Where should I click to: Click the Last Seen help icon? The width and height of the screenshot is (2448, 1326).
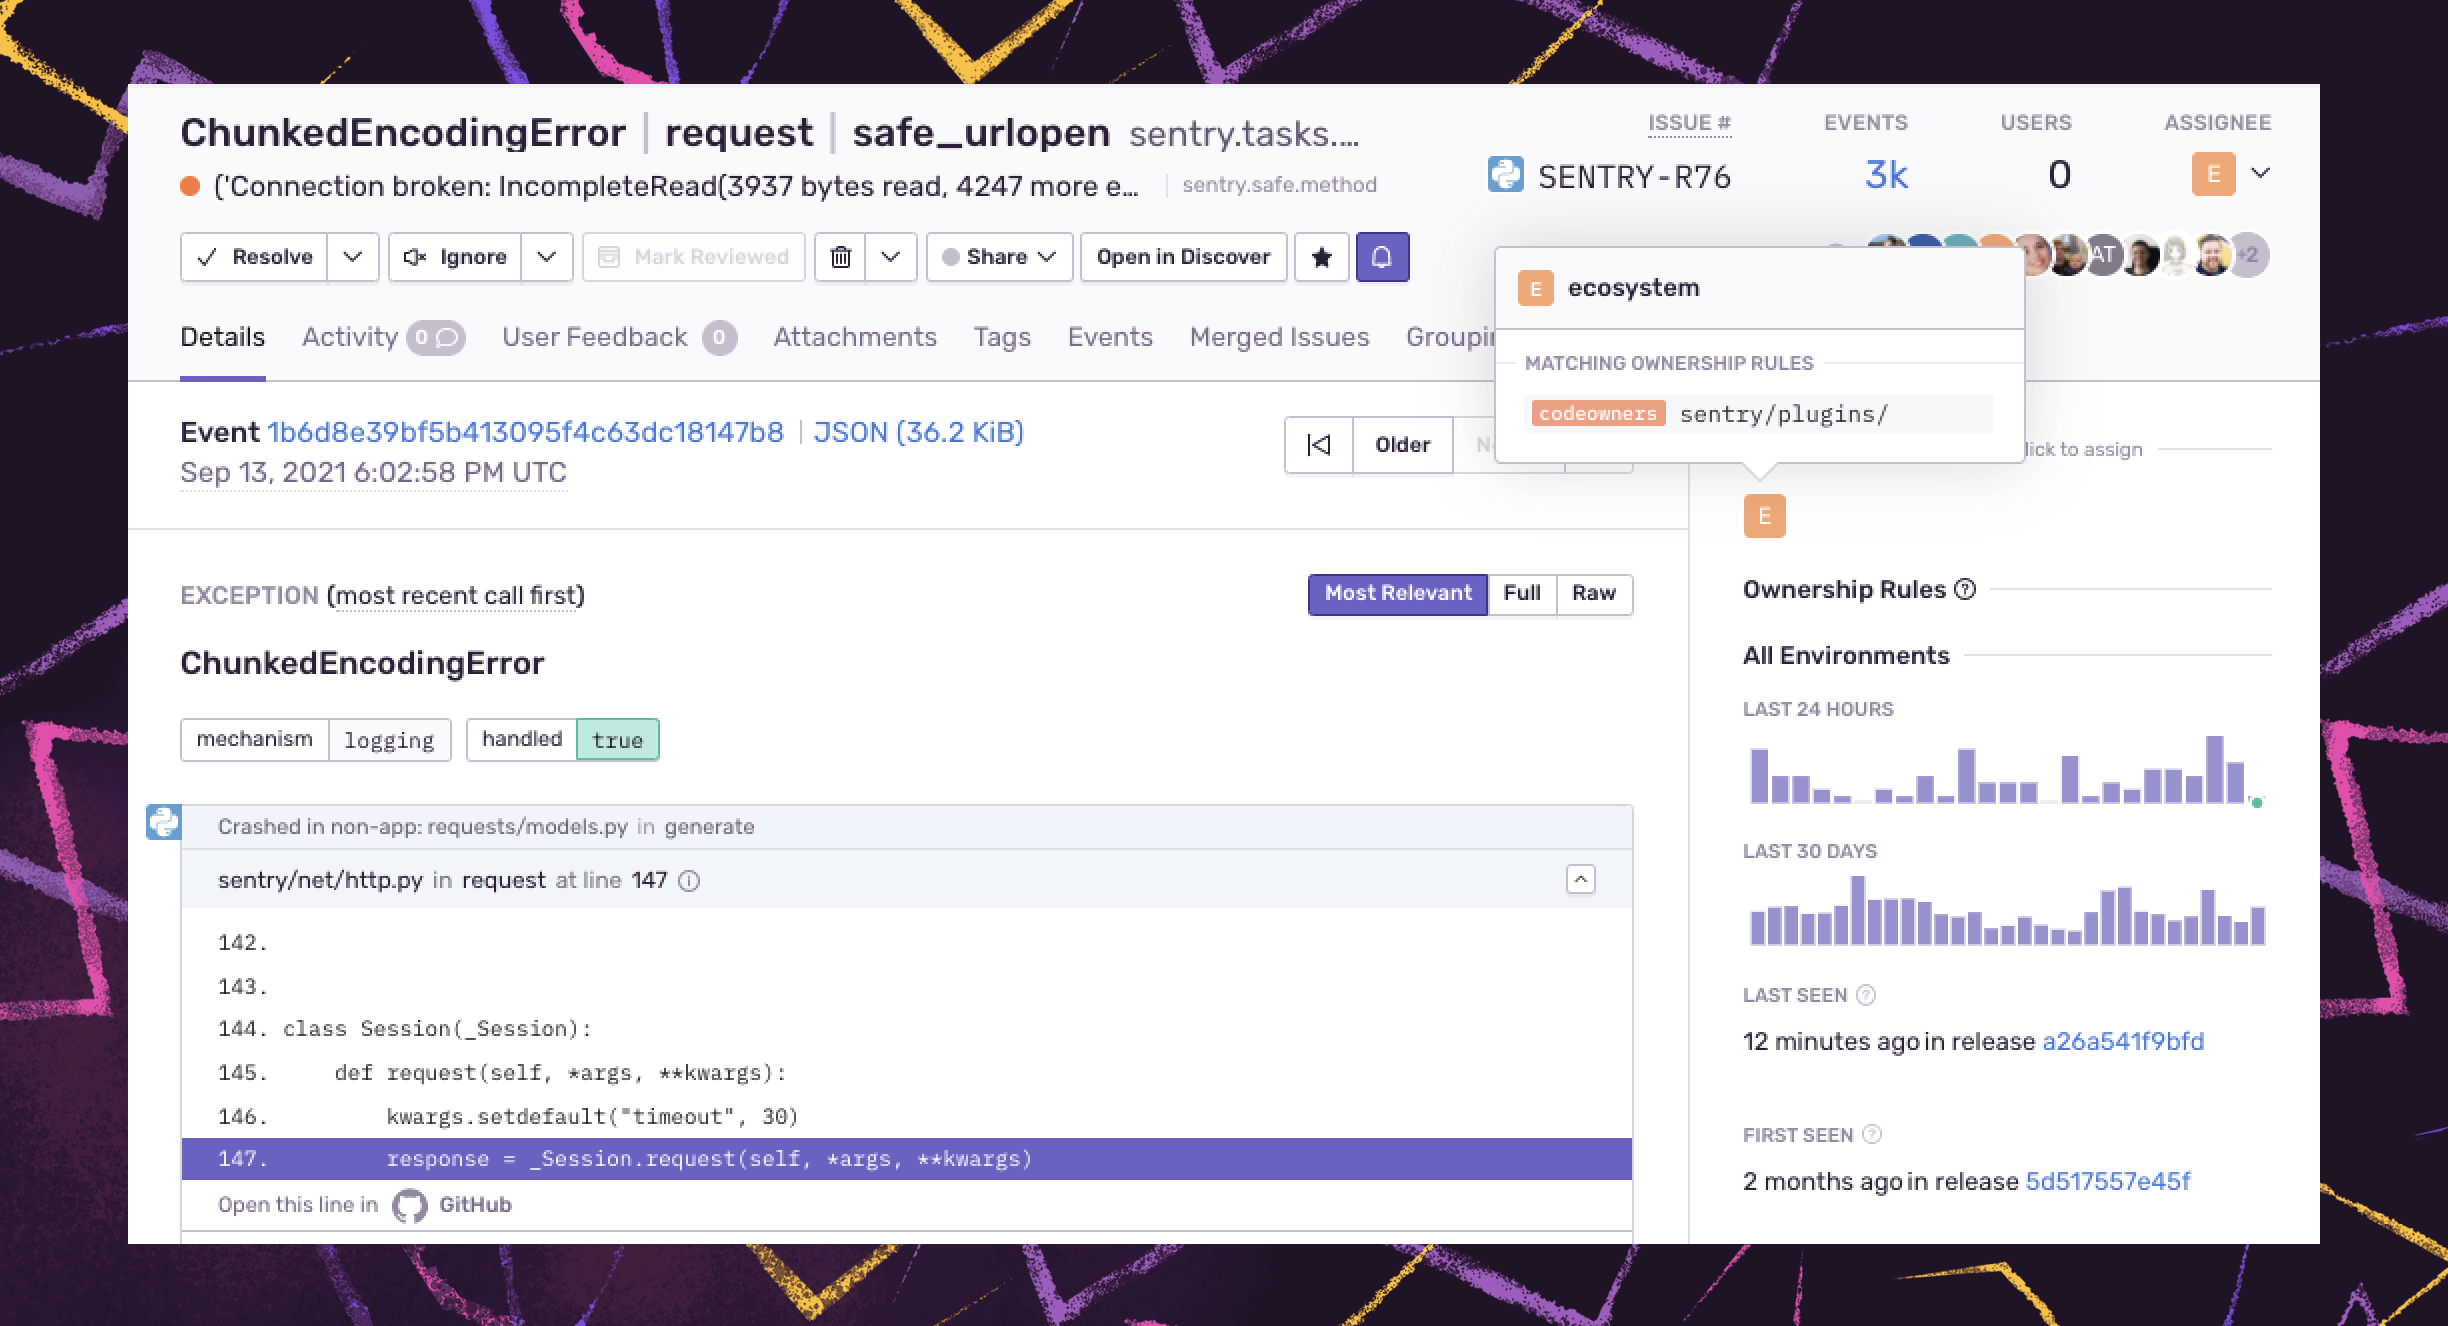[1866, 996]
